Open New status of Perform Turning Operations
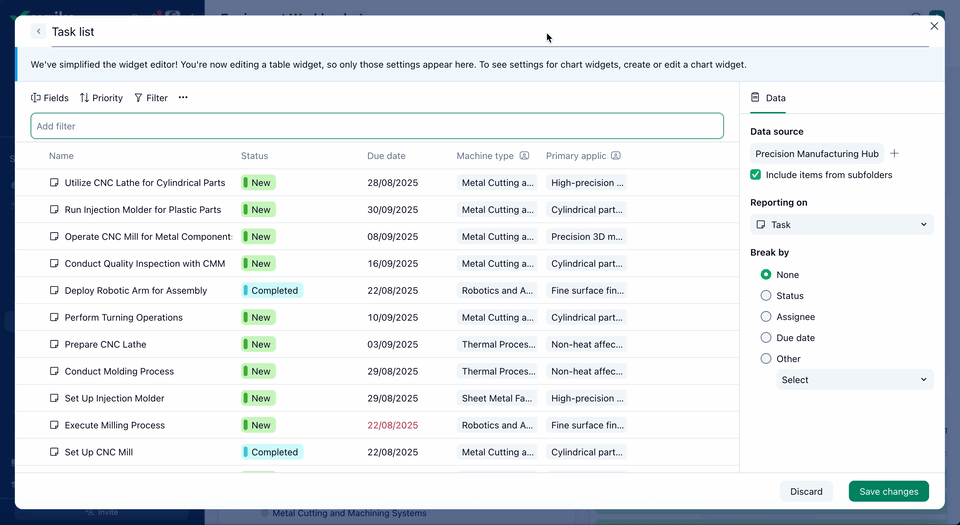This screenshot has width=960, height=525. [259, 318]
